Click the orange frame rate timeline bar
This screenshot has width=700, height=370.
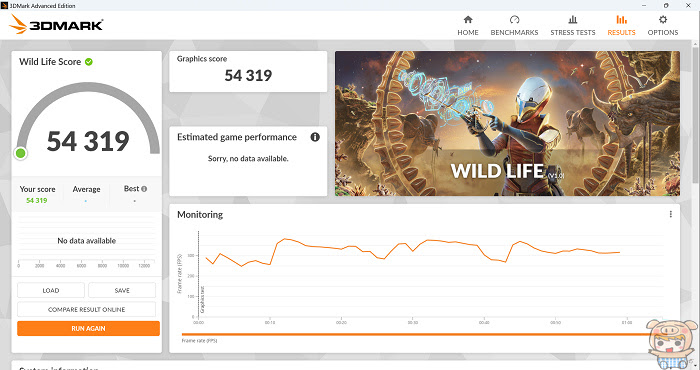click(x=415, y=334)
